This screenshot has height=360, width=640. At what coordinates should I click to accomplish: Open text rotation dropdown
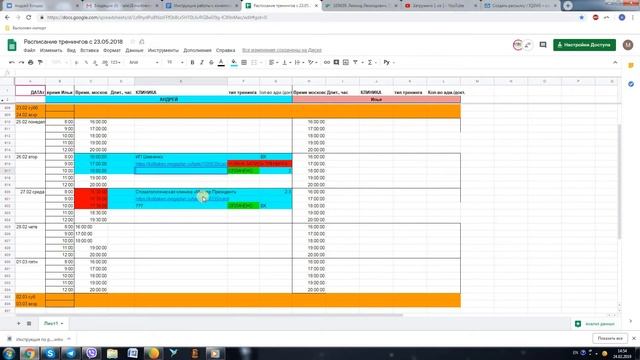tap(313, 62)
